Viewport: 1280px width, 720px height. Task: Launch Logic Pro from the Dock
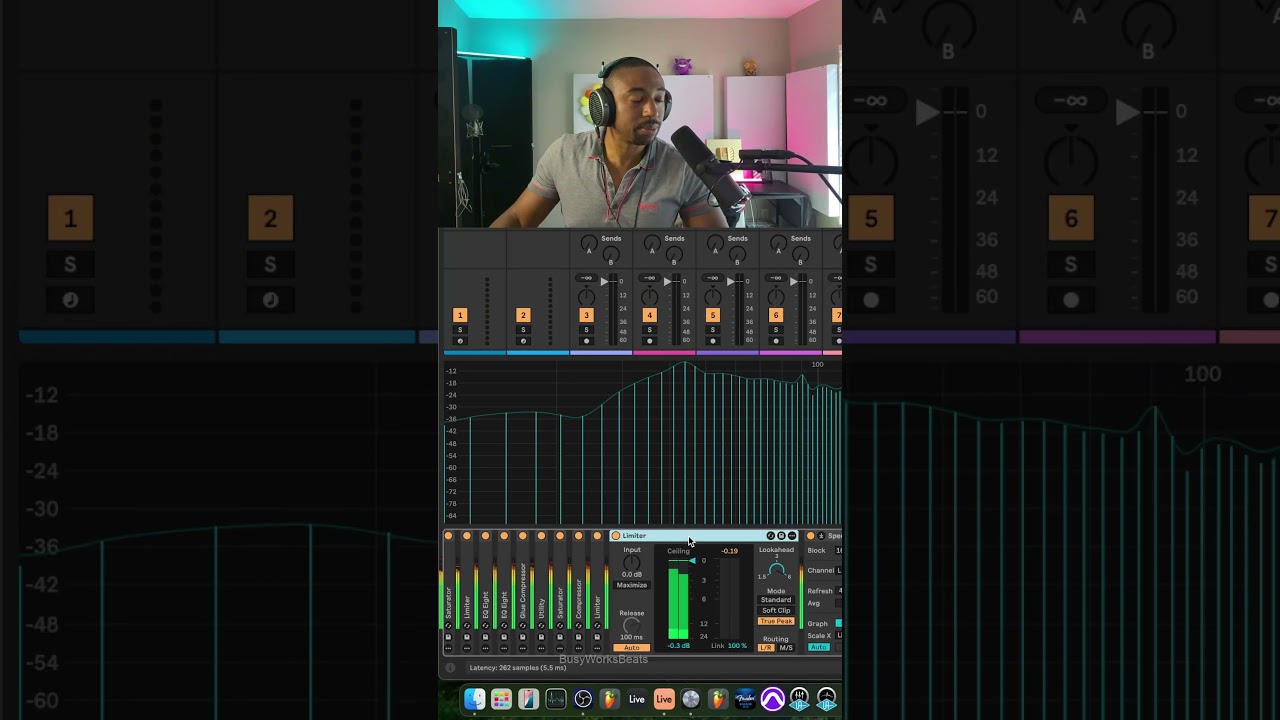(x=691, y=700)
